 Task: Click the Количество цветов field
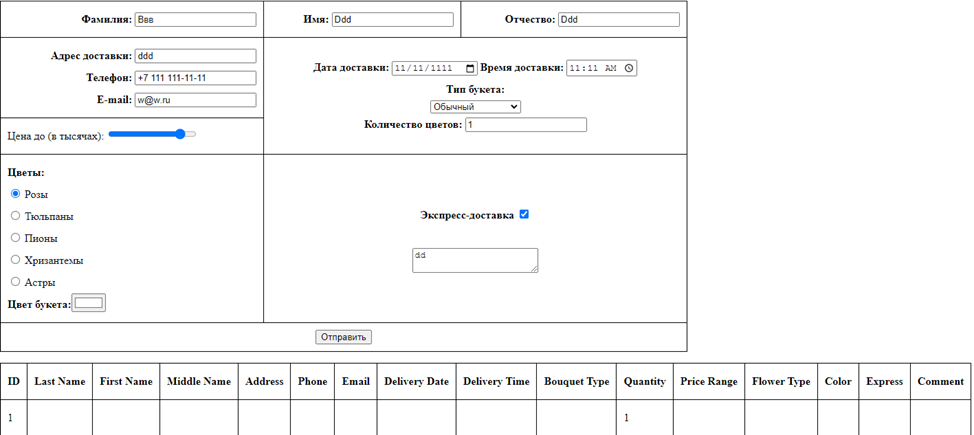(x=525, y=125)
